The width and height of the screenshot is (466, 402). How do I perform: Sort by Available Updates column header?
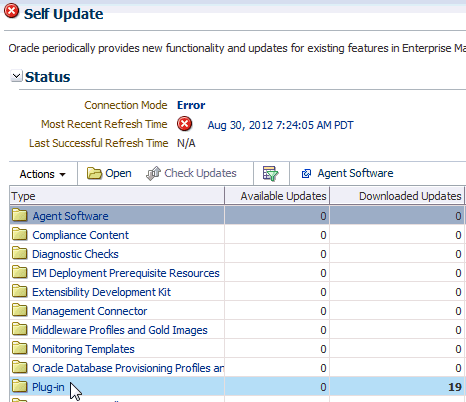pyautogui.click(x=277, y=196)
